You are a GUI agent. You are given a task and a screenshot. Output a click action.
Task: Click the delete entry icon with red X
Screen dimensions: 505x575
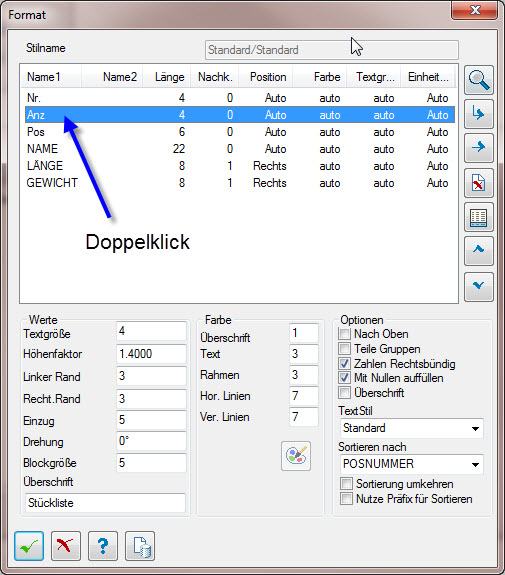pos(479,183)
